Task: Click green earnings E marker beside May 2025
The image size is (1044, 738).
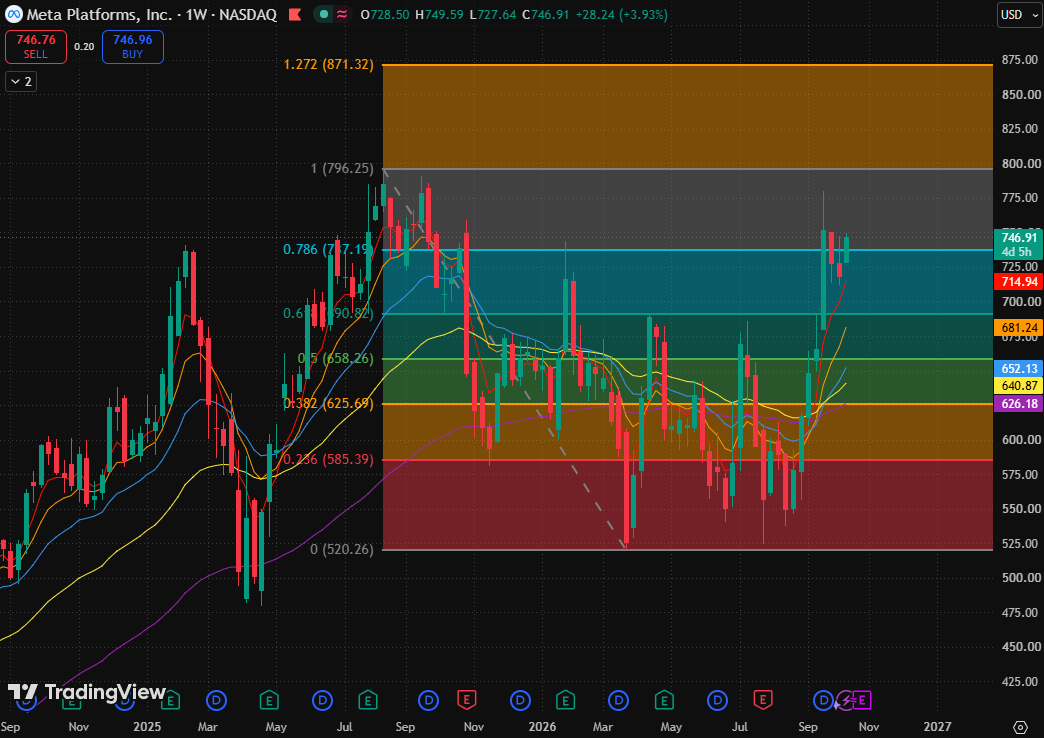Action: tap(269, 700)
